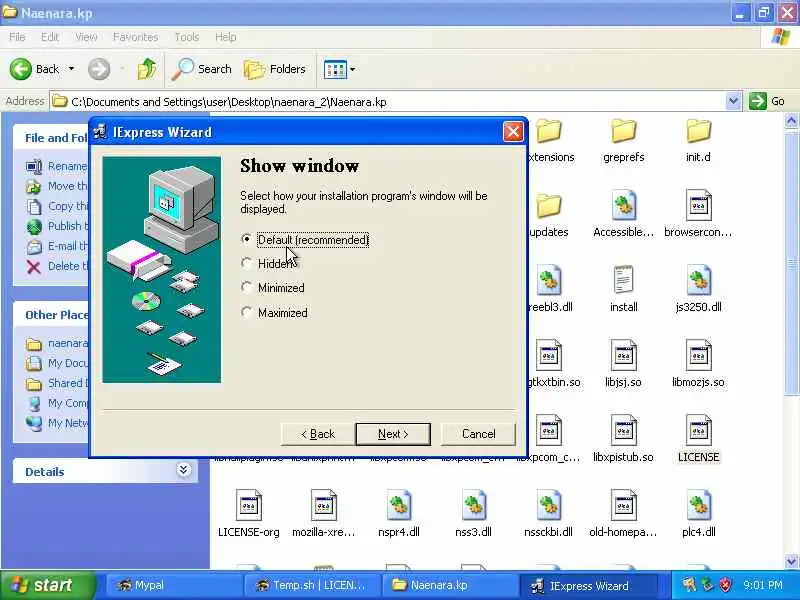Toggle the Folders pane
This screenshot has width=800, height=600.
[x=275, y=69]
